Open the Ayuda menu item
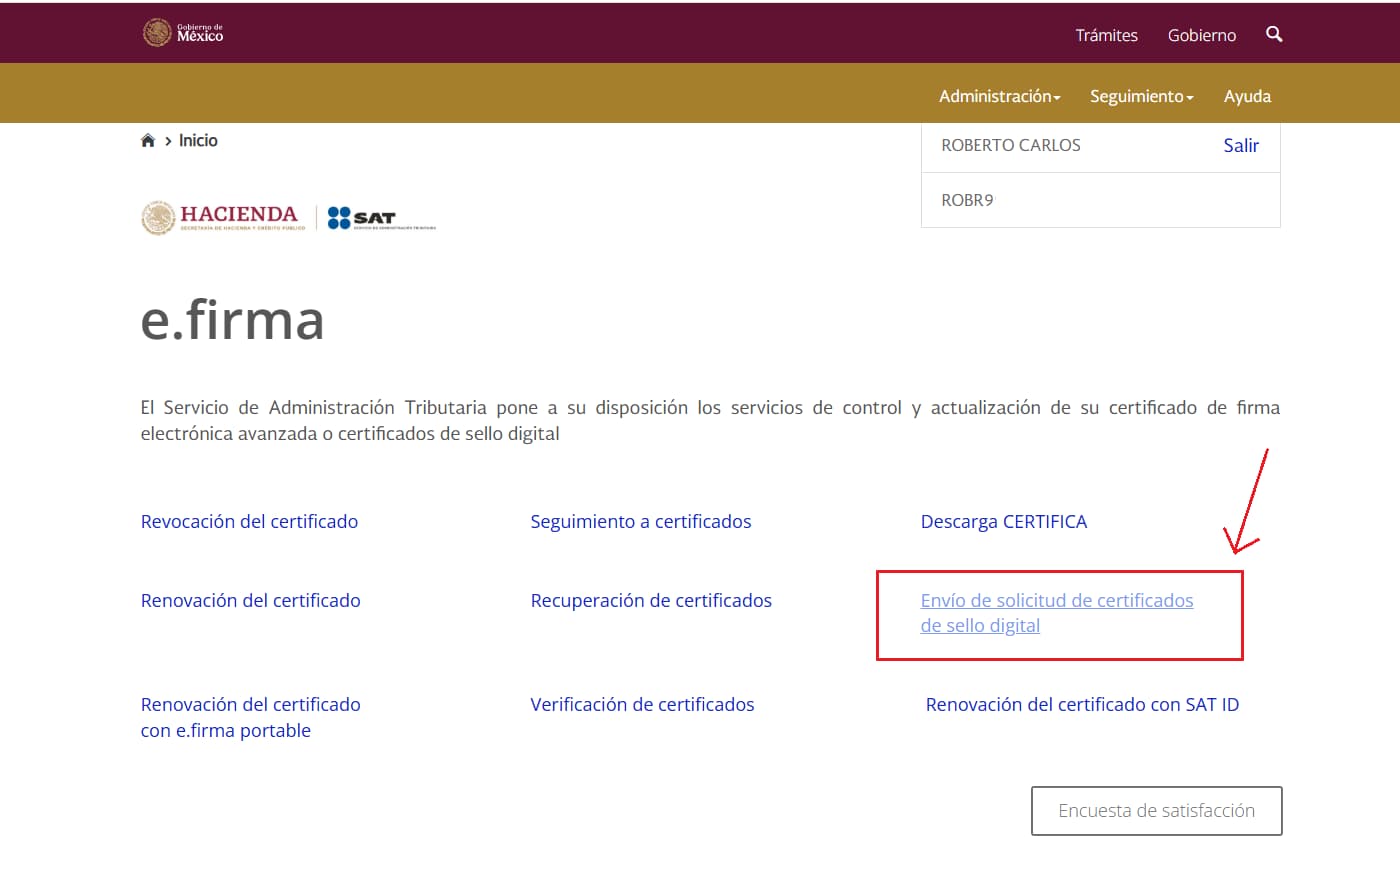1400x889 pixels. click(1247, 96)
